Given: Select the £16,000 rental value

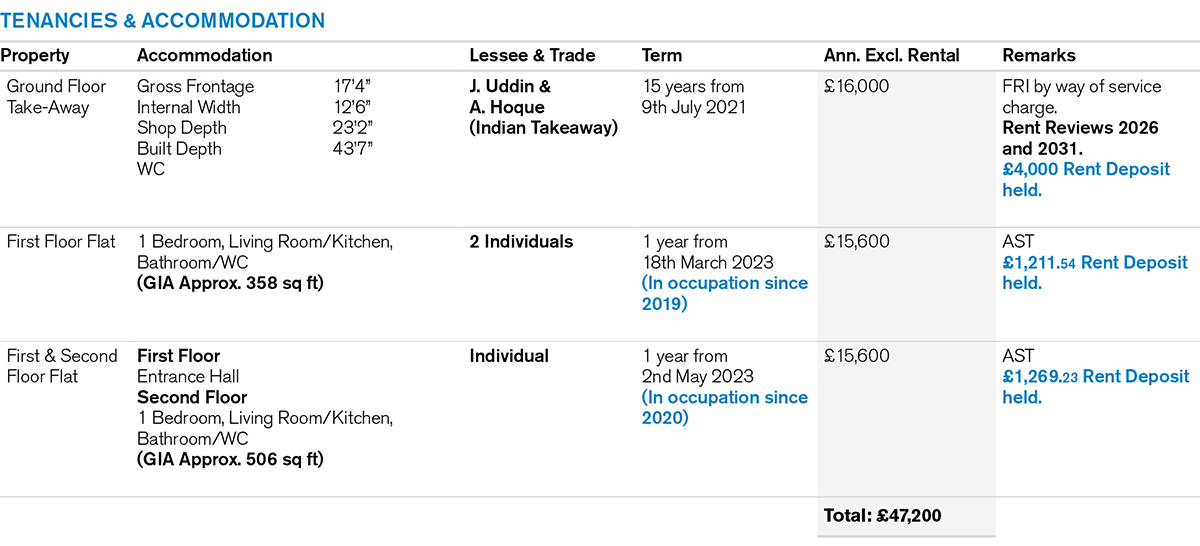Looking at the screenshot, I should (x=856, y=87).
